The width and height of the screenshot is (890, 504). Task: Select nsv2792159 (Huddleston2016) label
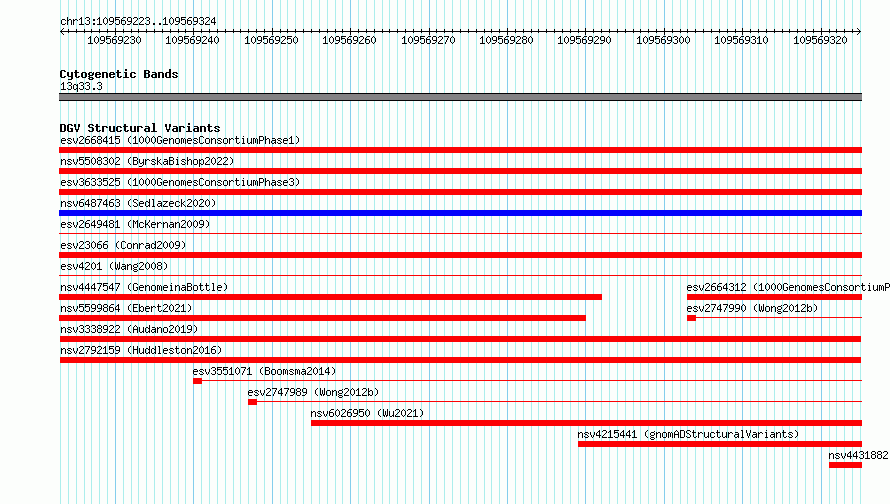[x=141, y=350]
